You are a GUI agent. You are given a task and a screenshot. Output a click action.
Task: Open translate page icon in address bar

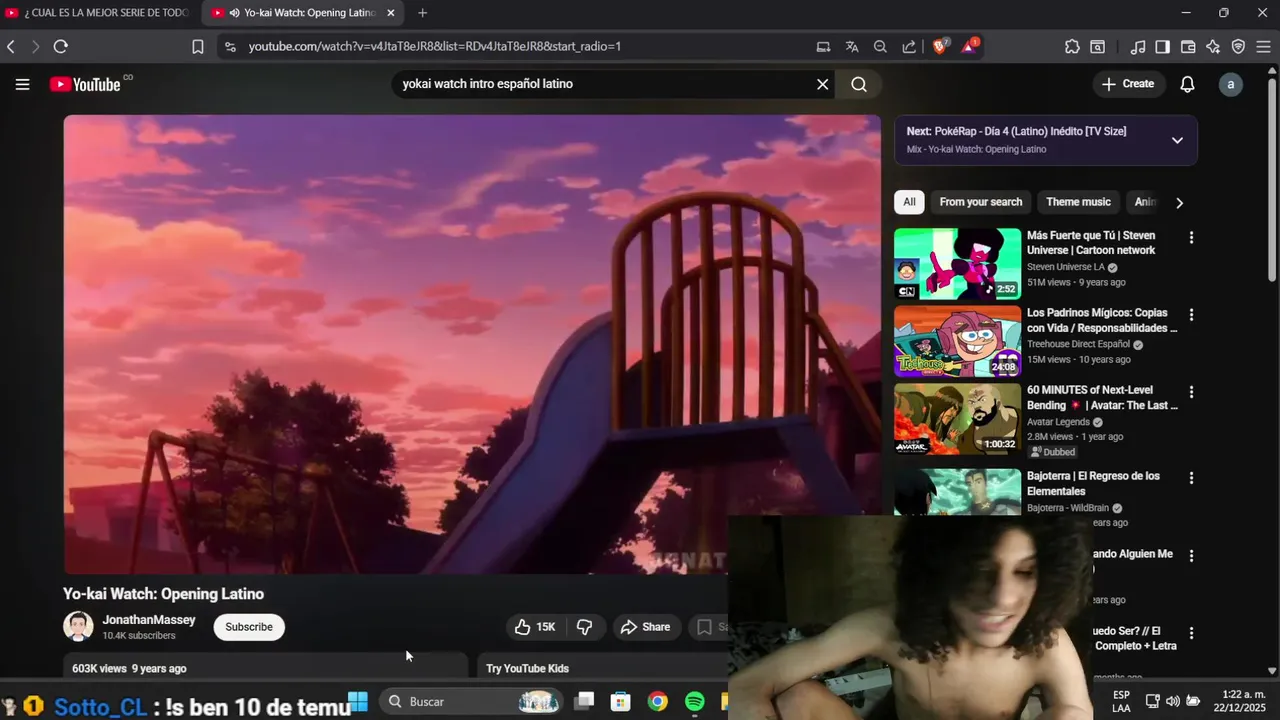852,46
